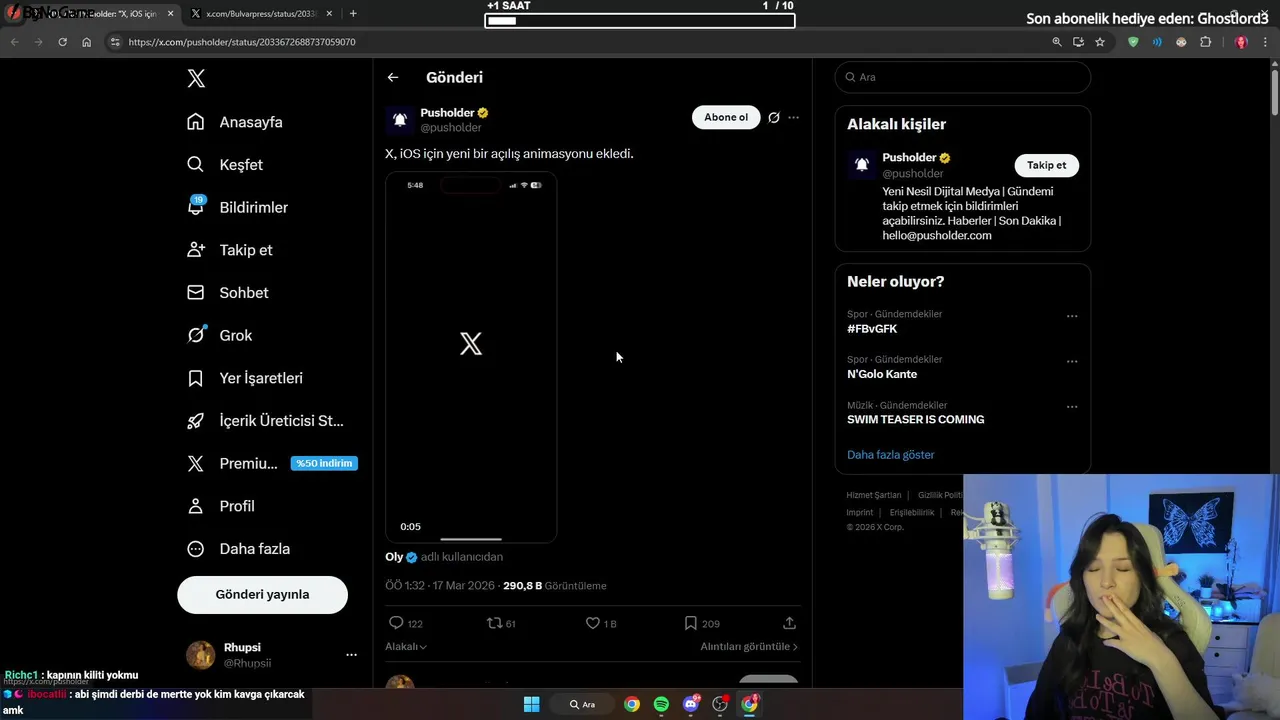Click Pusholder name in Alakalı kişiler
This screenshot has width=1280, height=720.
pos(909,158)
